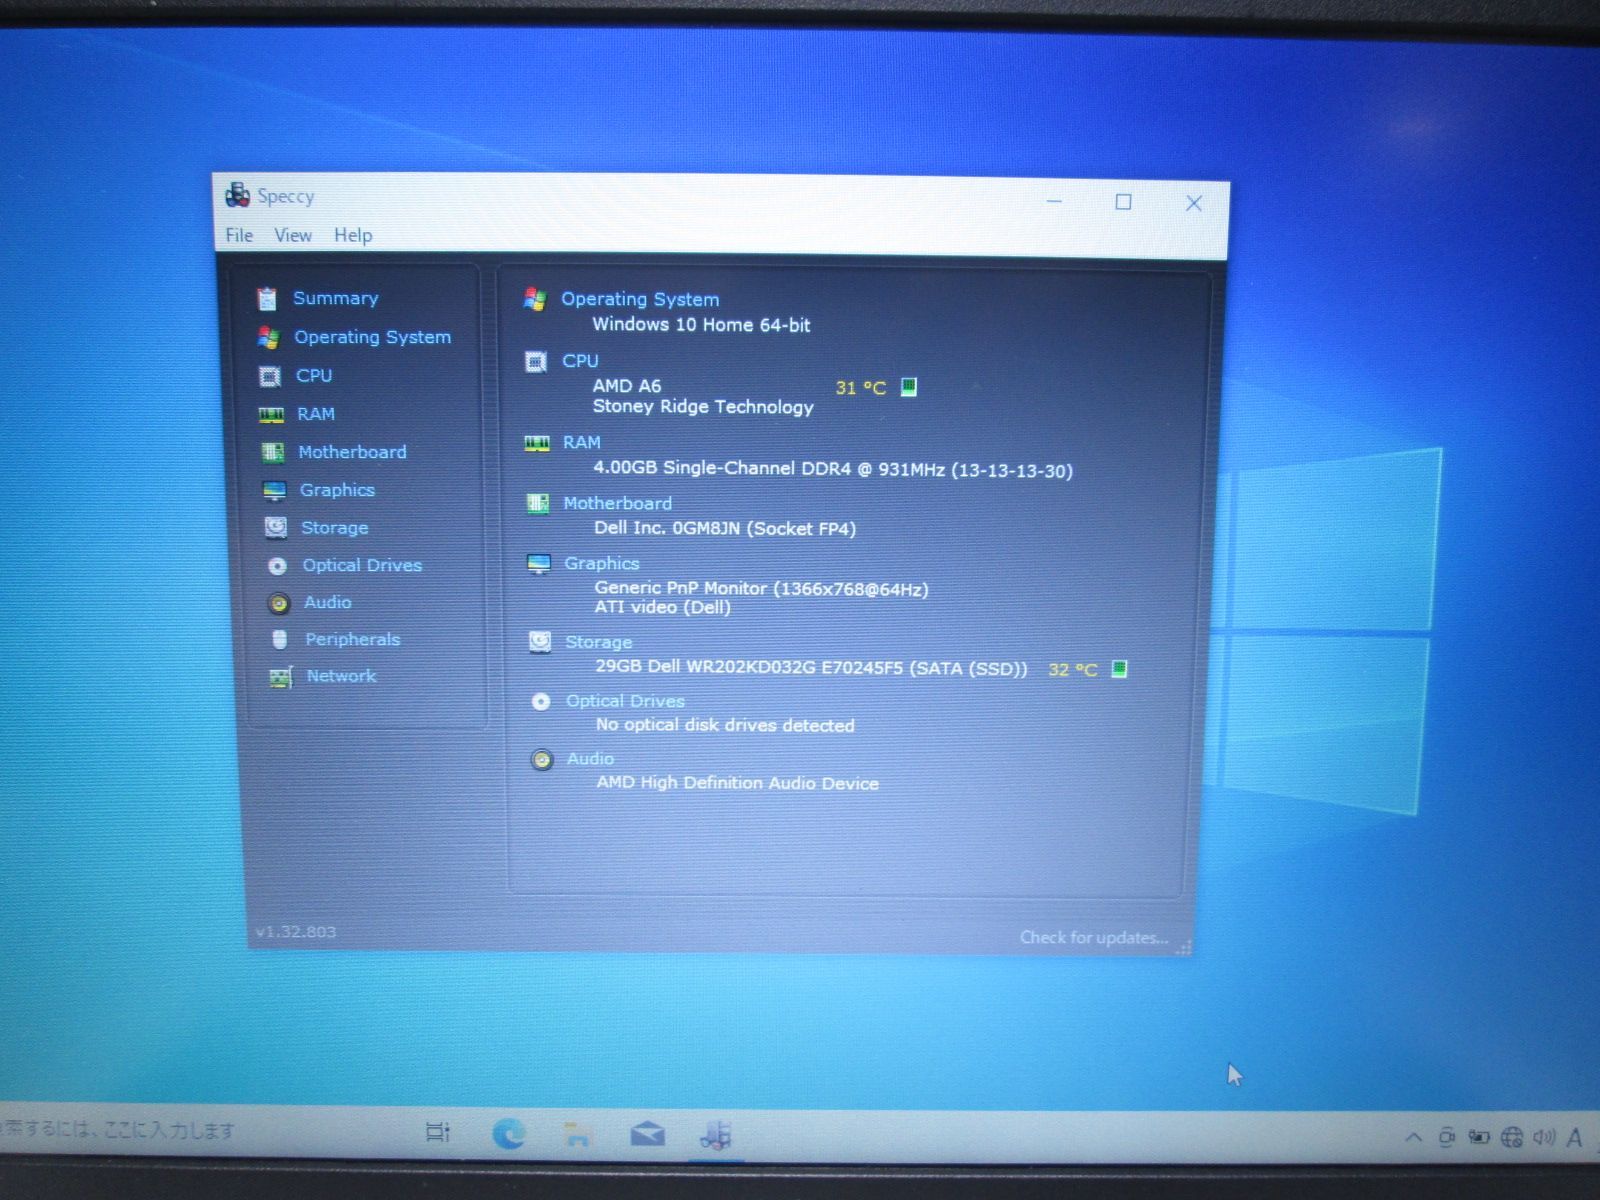Image resolution: width=1600 pixels, height=1200 pixels.
Task: Click the chip icon beside sidebar CPU
Action: [x=270, y=376]
